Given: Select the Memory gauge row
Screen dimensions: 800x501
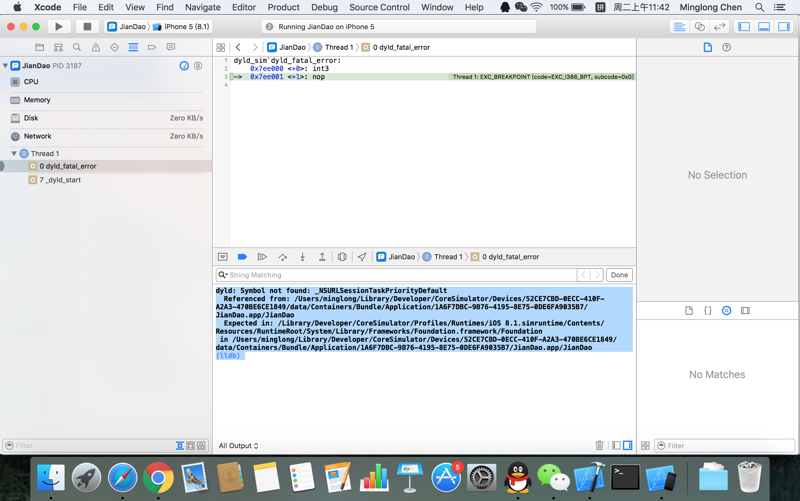Looking at the screenshot, I should point(106,100).
